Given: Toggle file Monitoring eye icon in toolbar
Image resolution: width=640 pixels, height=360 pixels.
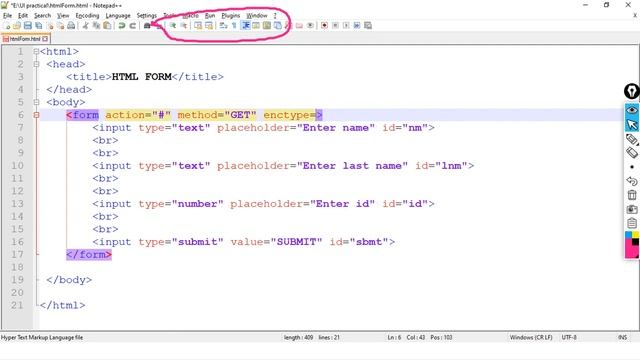Looking at the screenshot, I should [x=310, y=25].
